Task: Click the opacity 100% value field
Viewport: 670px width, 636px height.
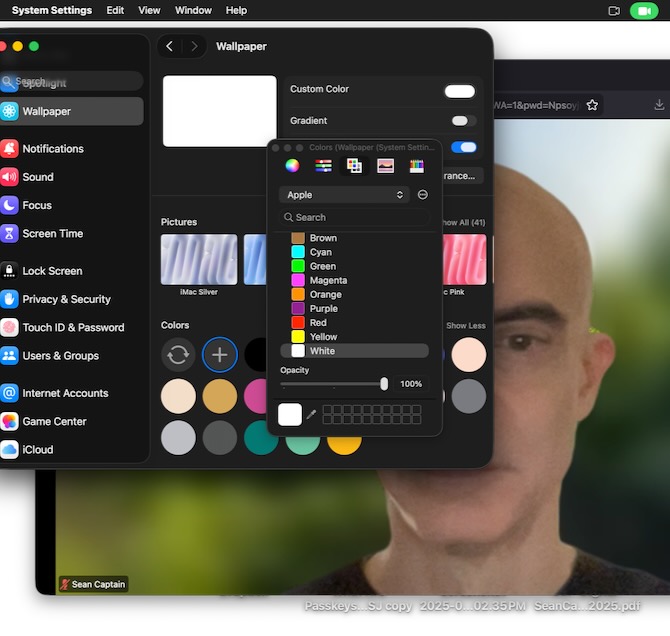Action: pos(411,384)
